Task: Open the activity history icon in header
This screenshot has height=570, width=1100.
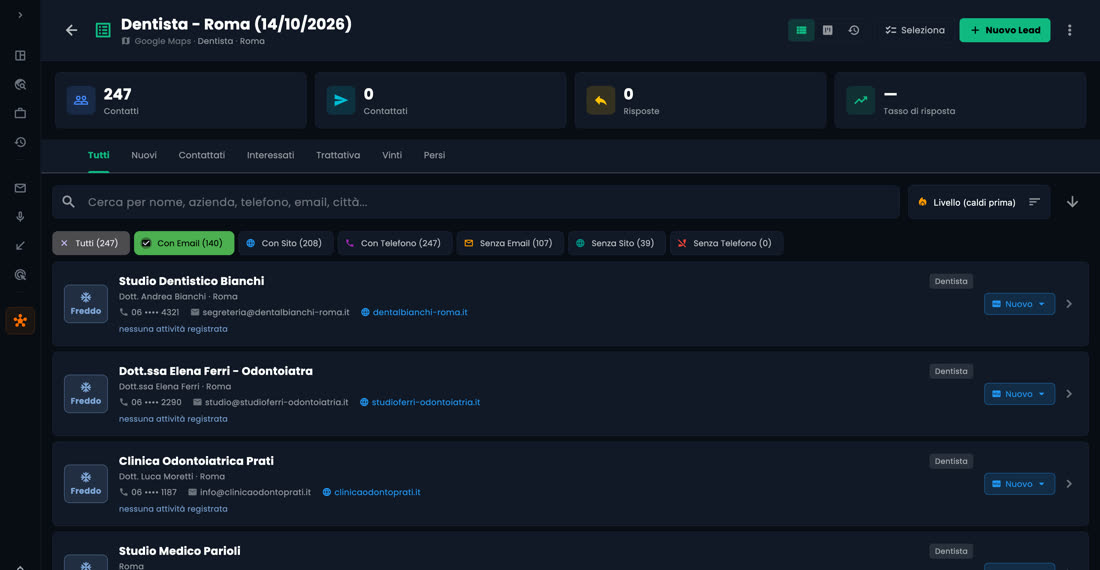Action: [854, 30]
